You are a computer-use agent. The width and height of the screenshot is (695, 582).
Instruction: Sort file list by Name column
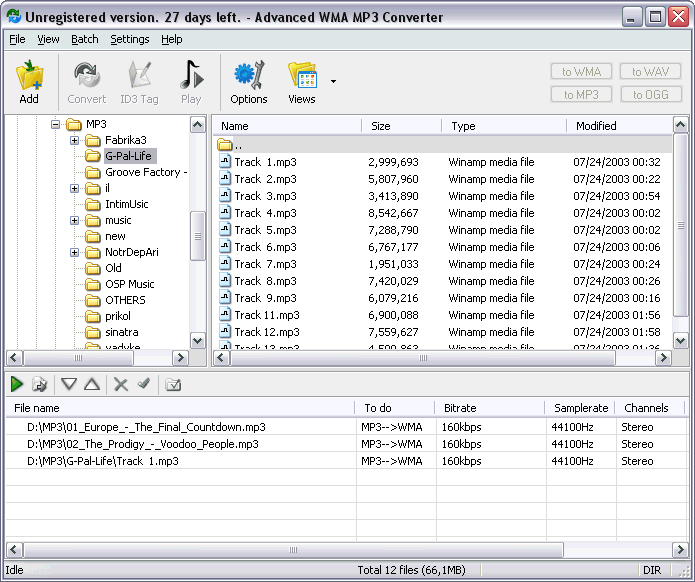[287, 126]
